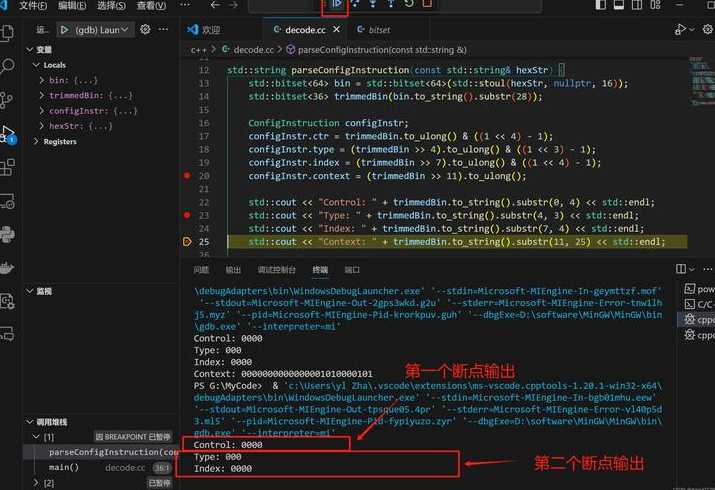The height and width of the screenshot is (490, 715).
Task: Open terminal panel more actions
Action: pyautogui.click(x=707, y=269)
